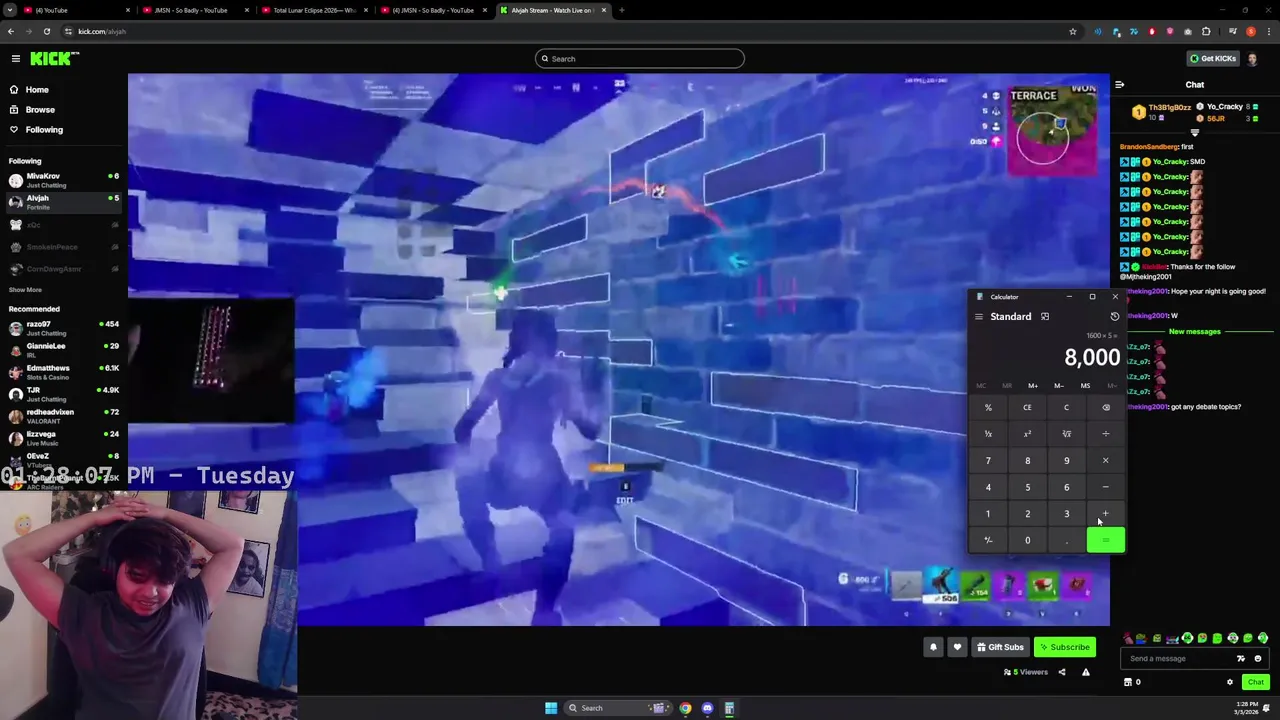Viewport: 1280px width, 720px height.
Task: Click the Calculator minus button
Action: point(1105,487)
